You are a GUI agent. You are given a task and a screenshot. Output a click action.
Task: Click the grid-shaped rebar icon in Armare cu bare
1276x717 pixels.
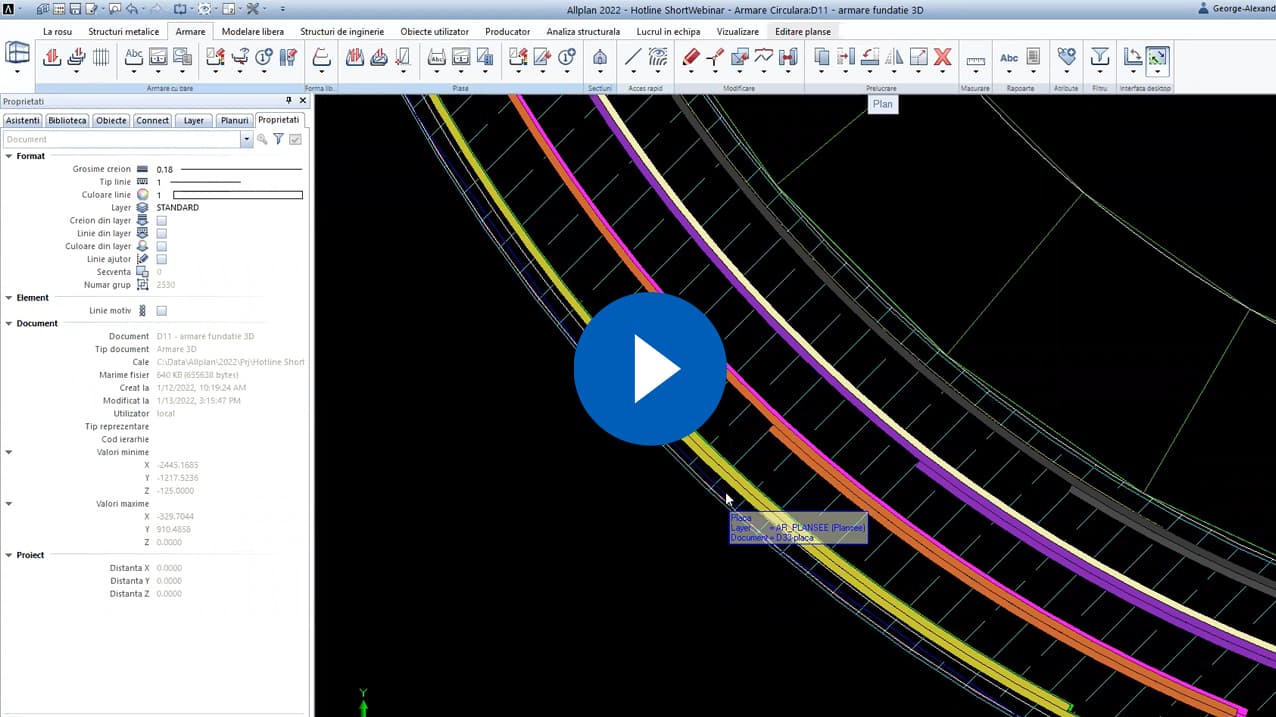(101, 58)
